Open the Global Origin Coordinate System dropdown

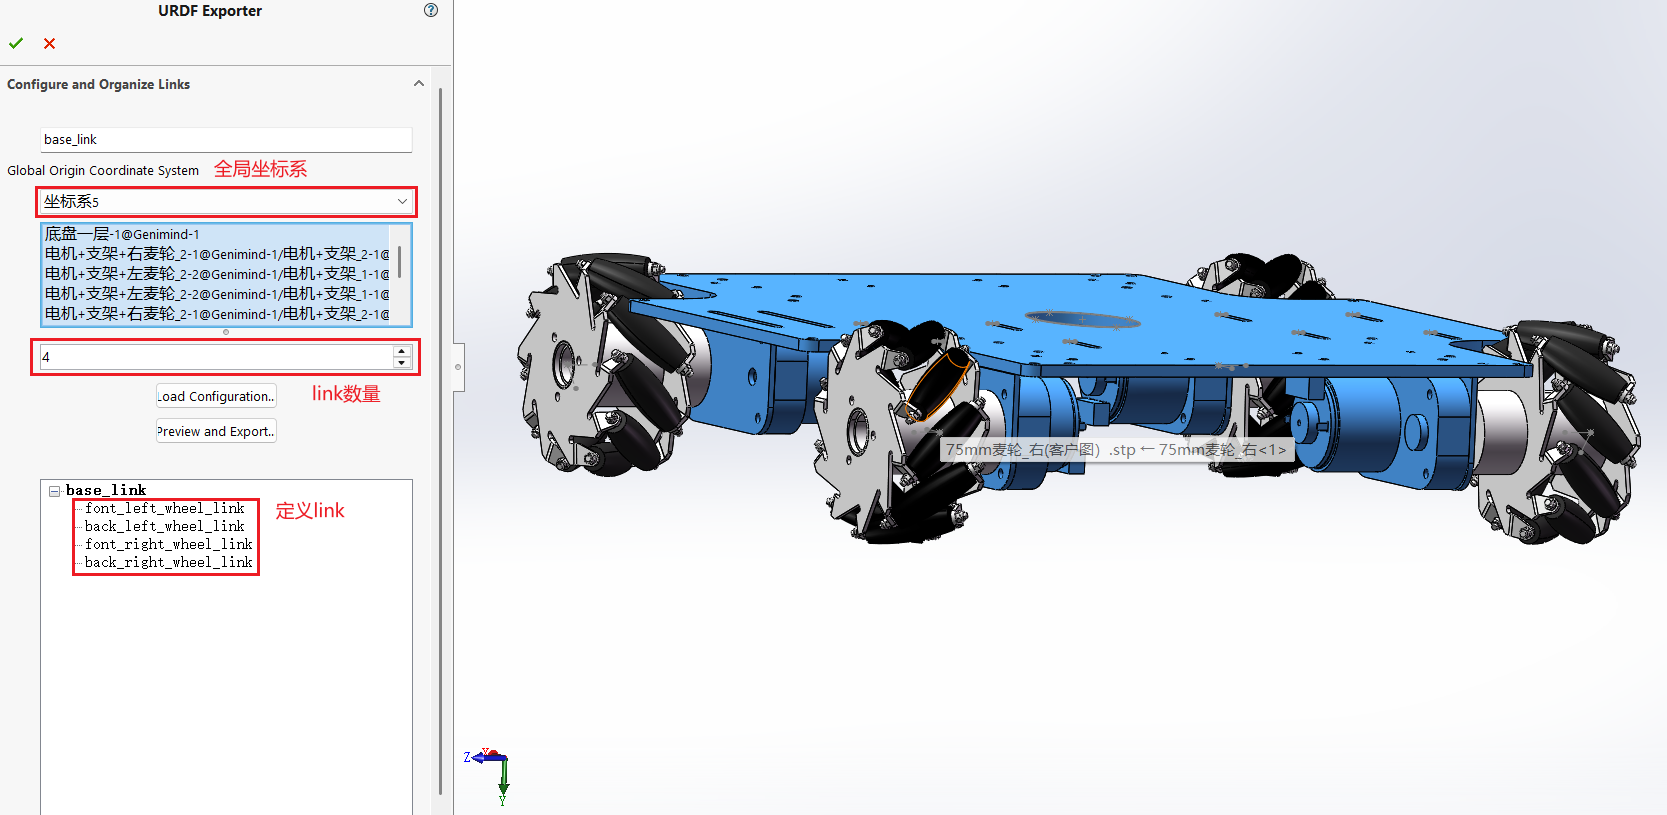tap(401, 202)
